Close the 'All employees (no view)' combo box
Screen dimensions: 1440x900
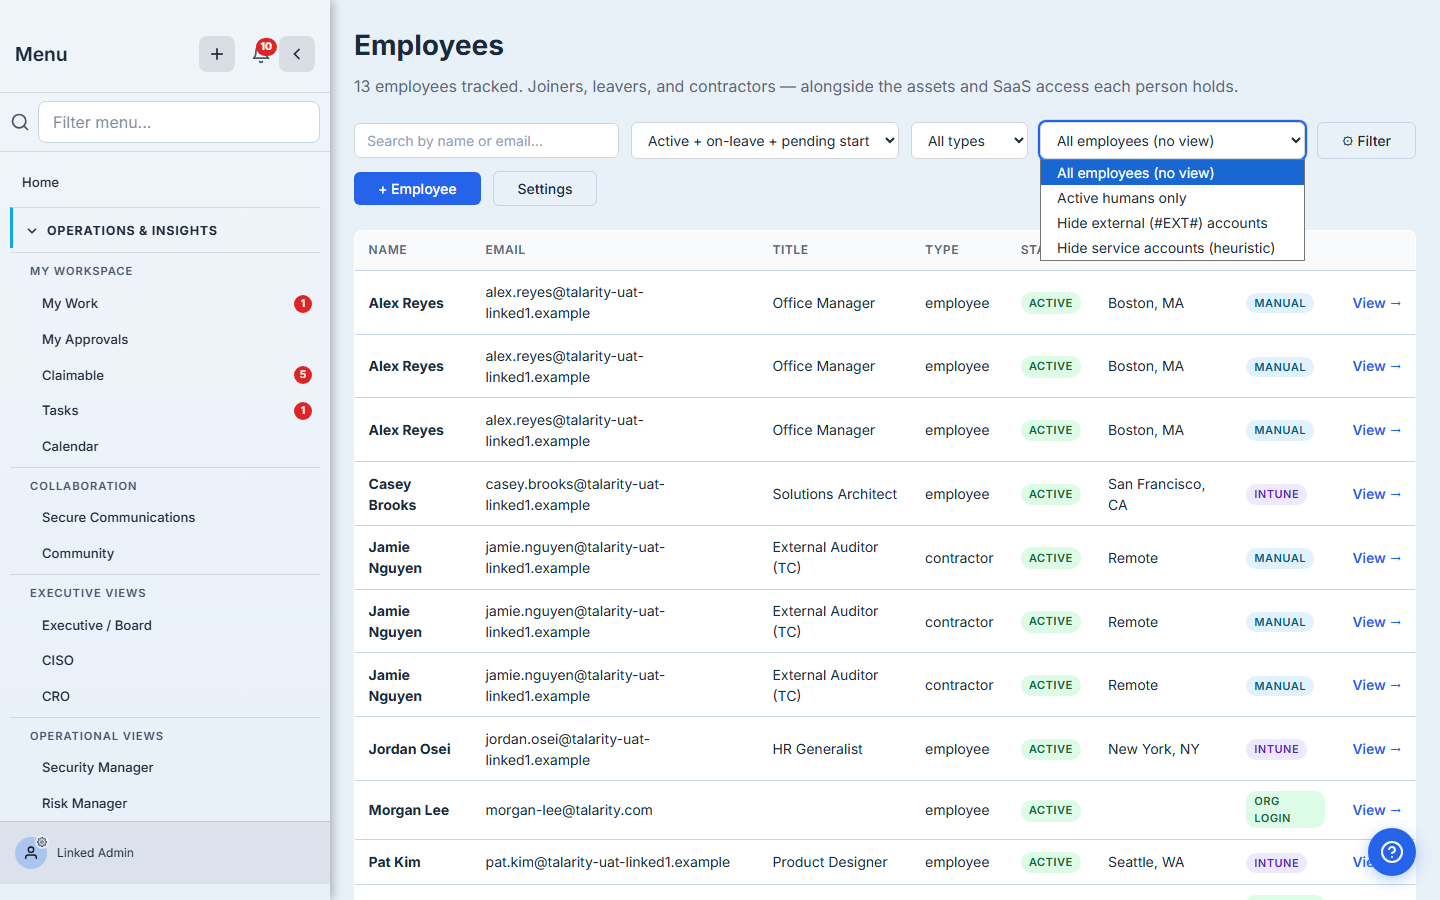tap(1172, 141)
